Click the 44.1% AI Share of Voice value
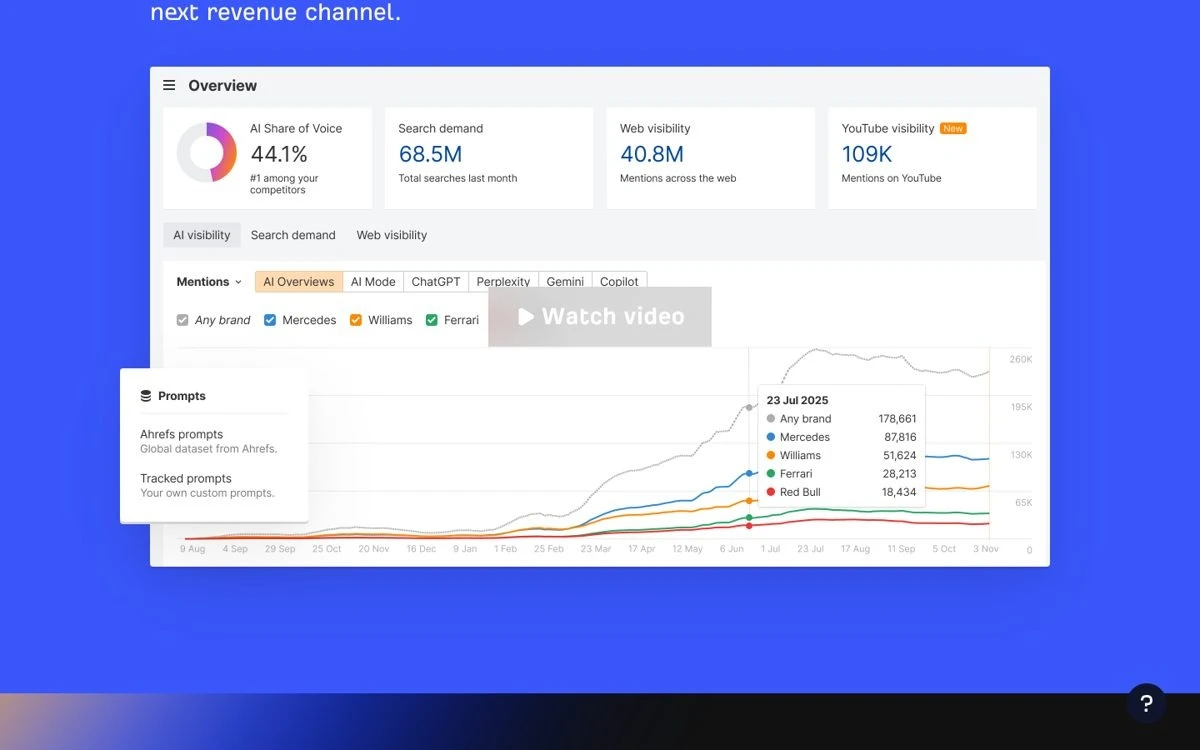 click(279, 154)
